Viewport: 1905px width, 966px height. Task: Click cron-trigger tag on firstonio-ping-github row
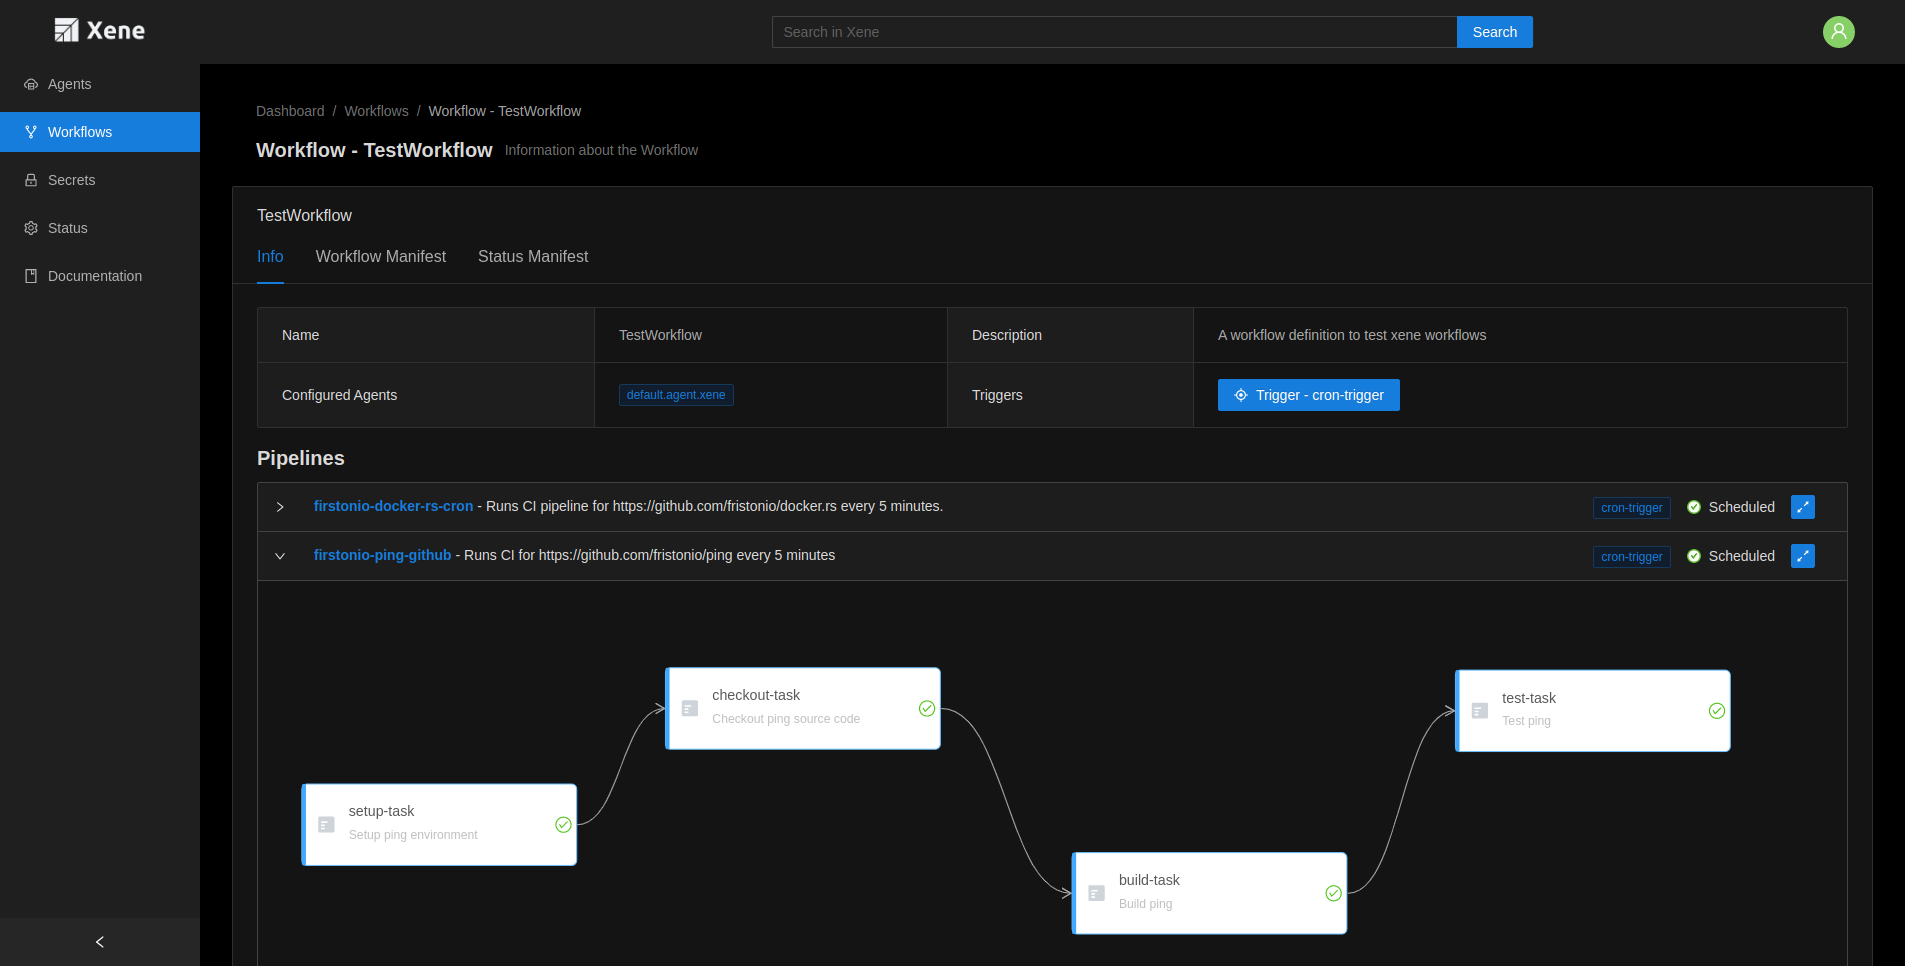click(1631, 557)
